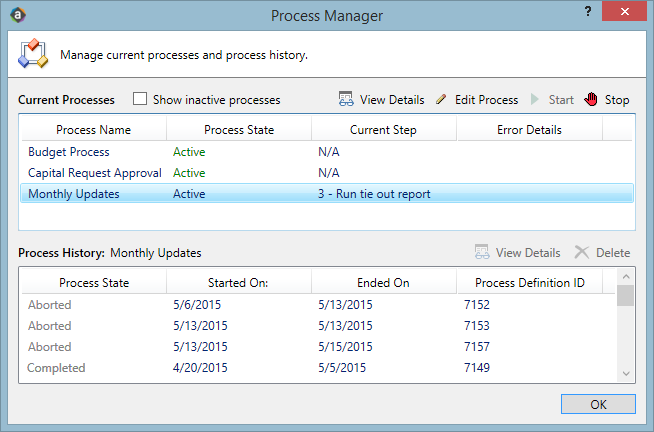Click OK to close Process Manager
The height and width of the screenshot is (432, 654).
pyautogui.click(x=598, y=404)
